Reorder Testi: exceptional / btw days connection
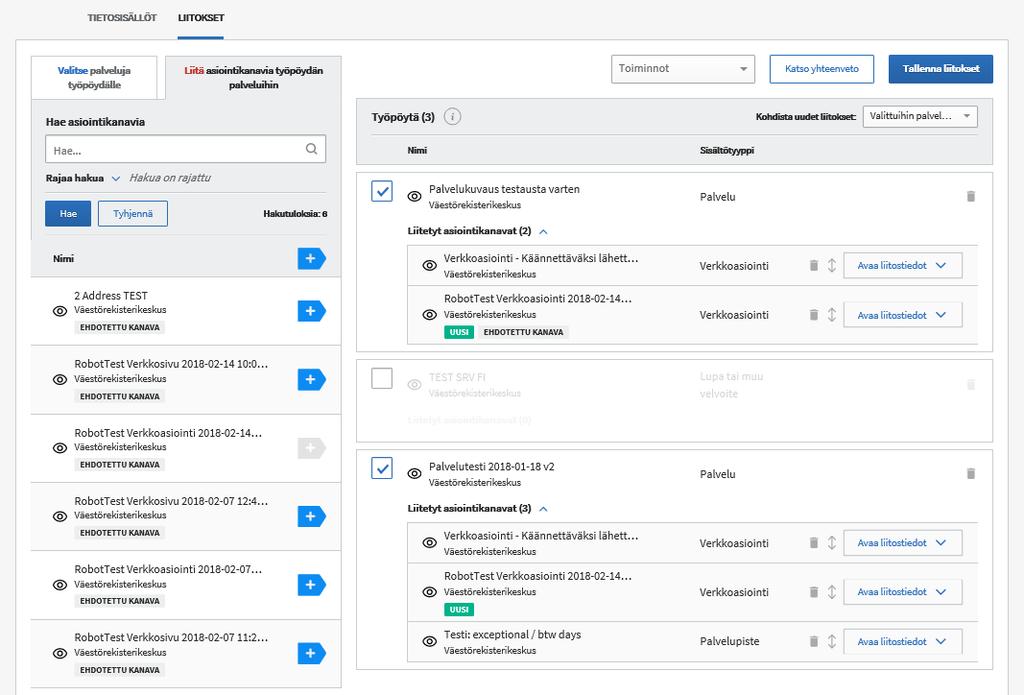Viewport: 1024px width, 695px height. click(832, 641)
